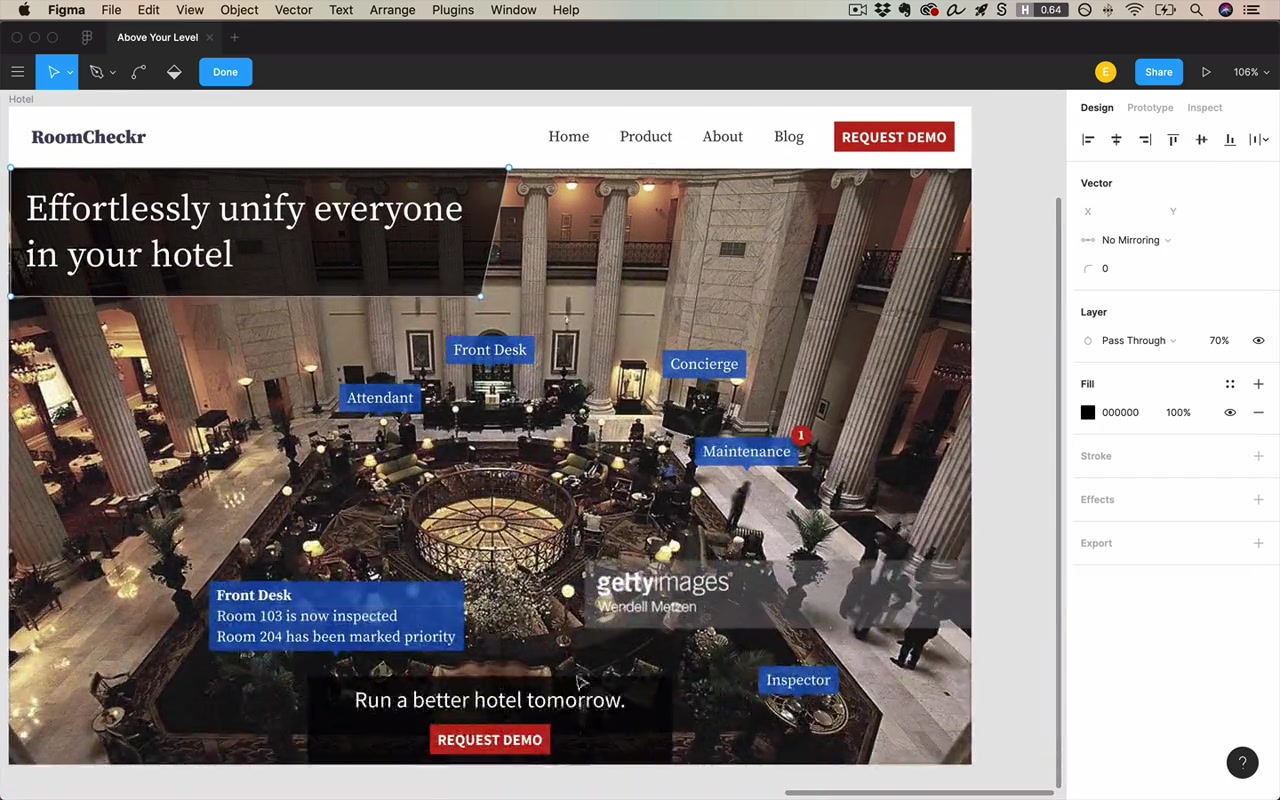Click the Done button
This screenshot has height=800, width=1280.
point(225,72)
